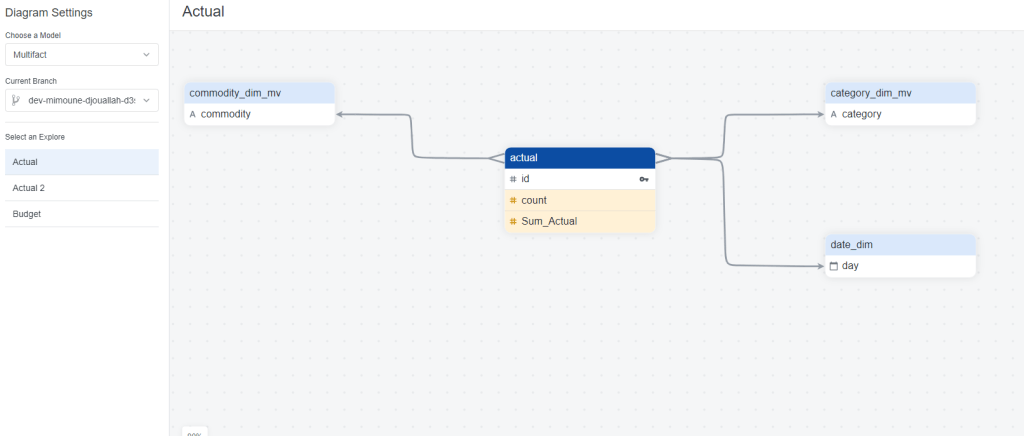Select the date_dim table header
Image resolution: width=1024 pixels, height=436 pixels.
point(900,245)
